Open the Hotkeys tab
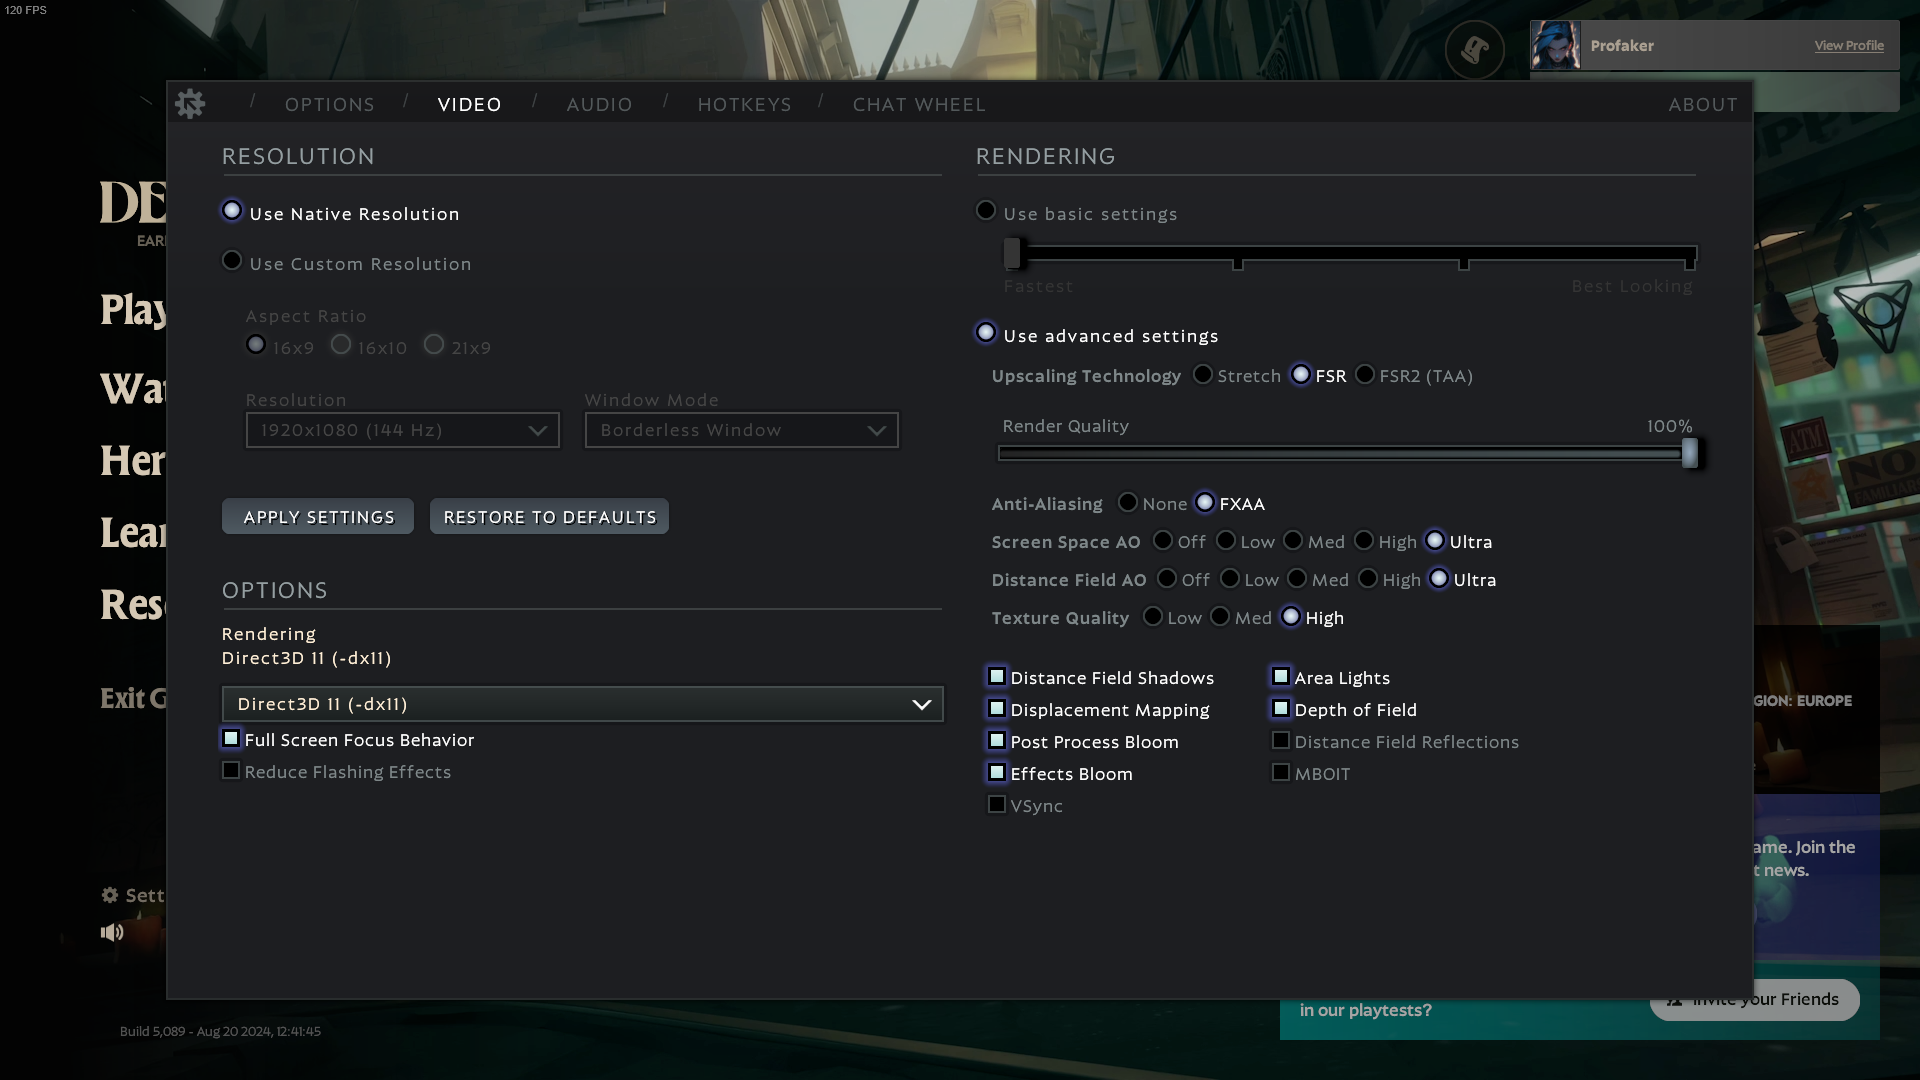 (744, 104)
